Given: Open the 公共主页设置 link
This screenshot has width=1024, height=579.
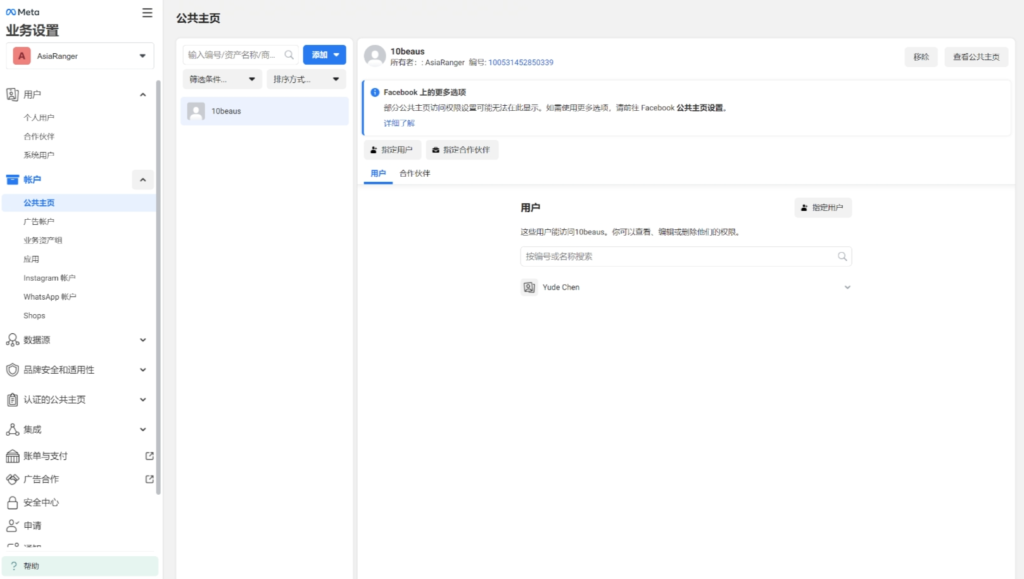Looking at the screenshot, I should (x=699, y=108).
